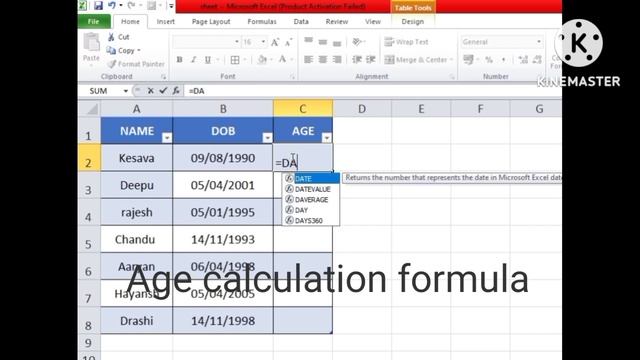Viewport: 640px width, 360px height.
Task: Toggle Align Text Left
Action: click(x=309, y=60)
